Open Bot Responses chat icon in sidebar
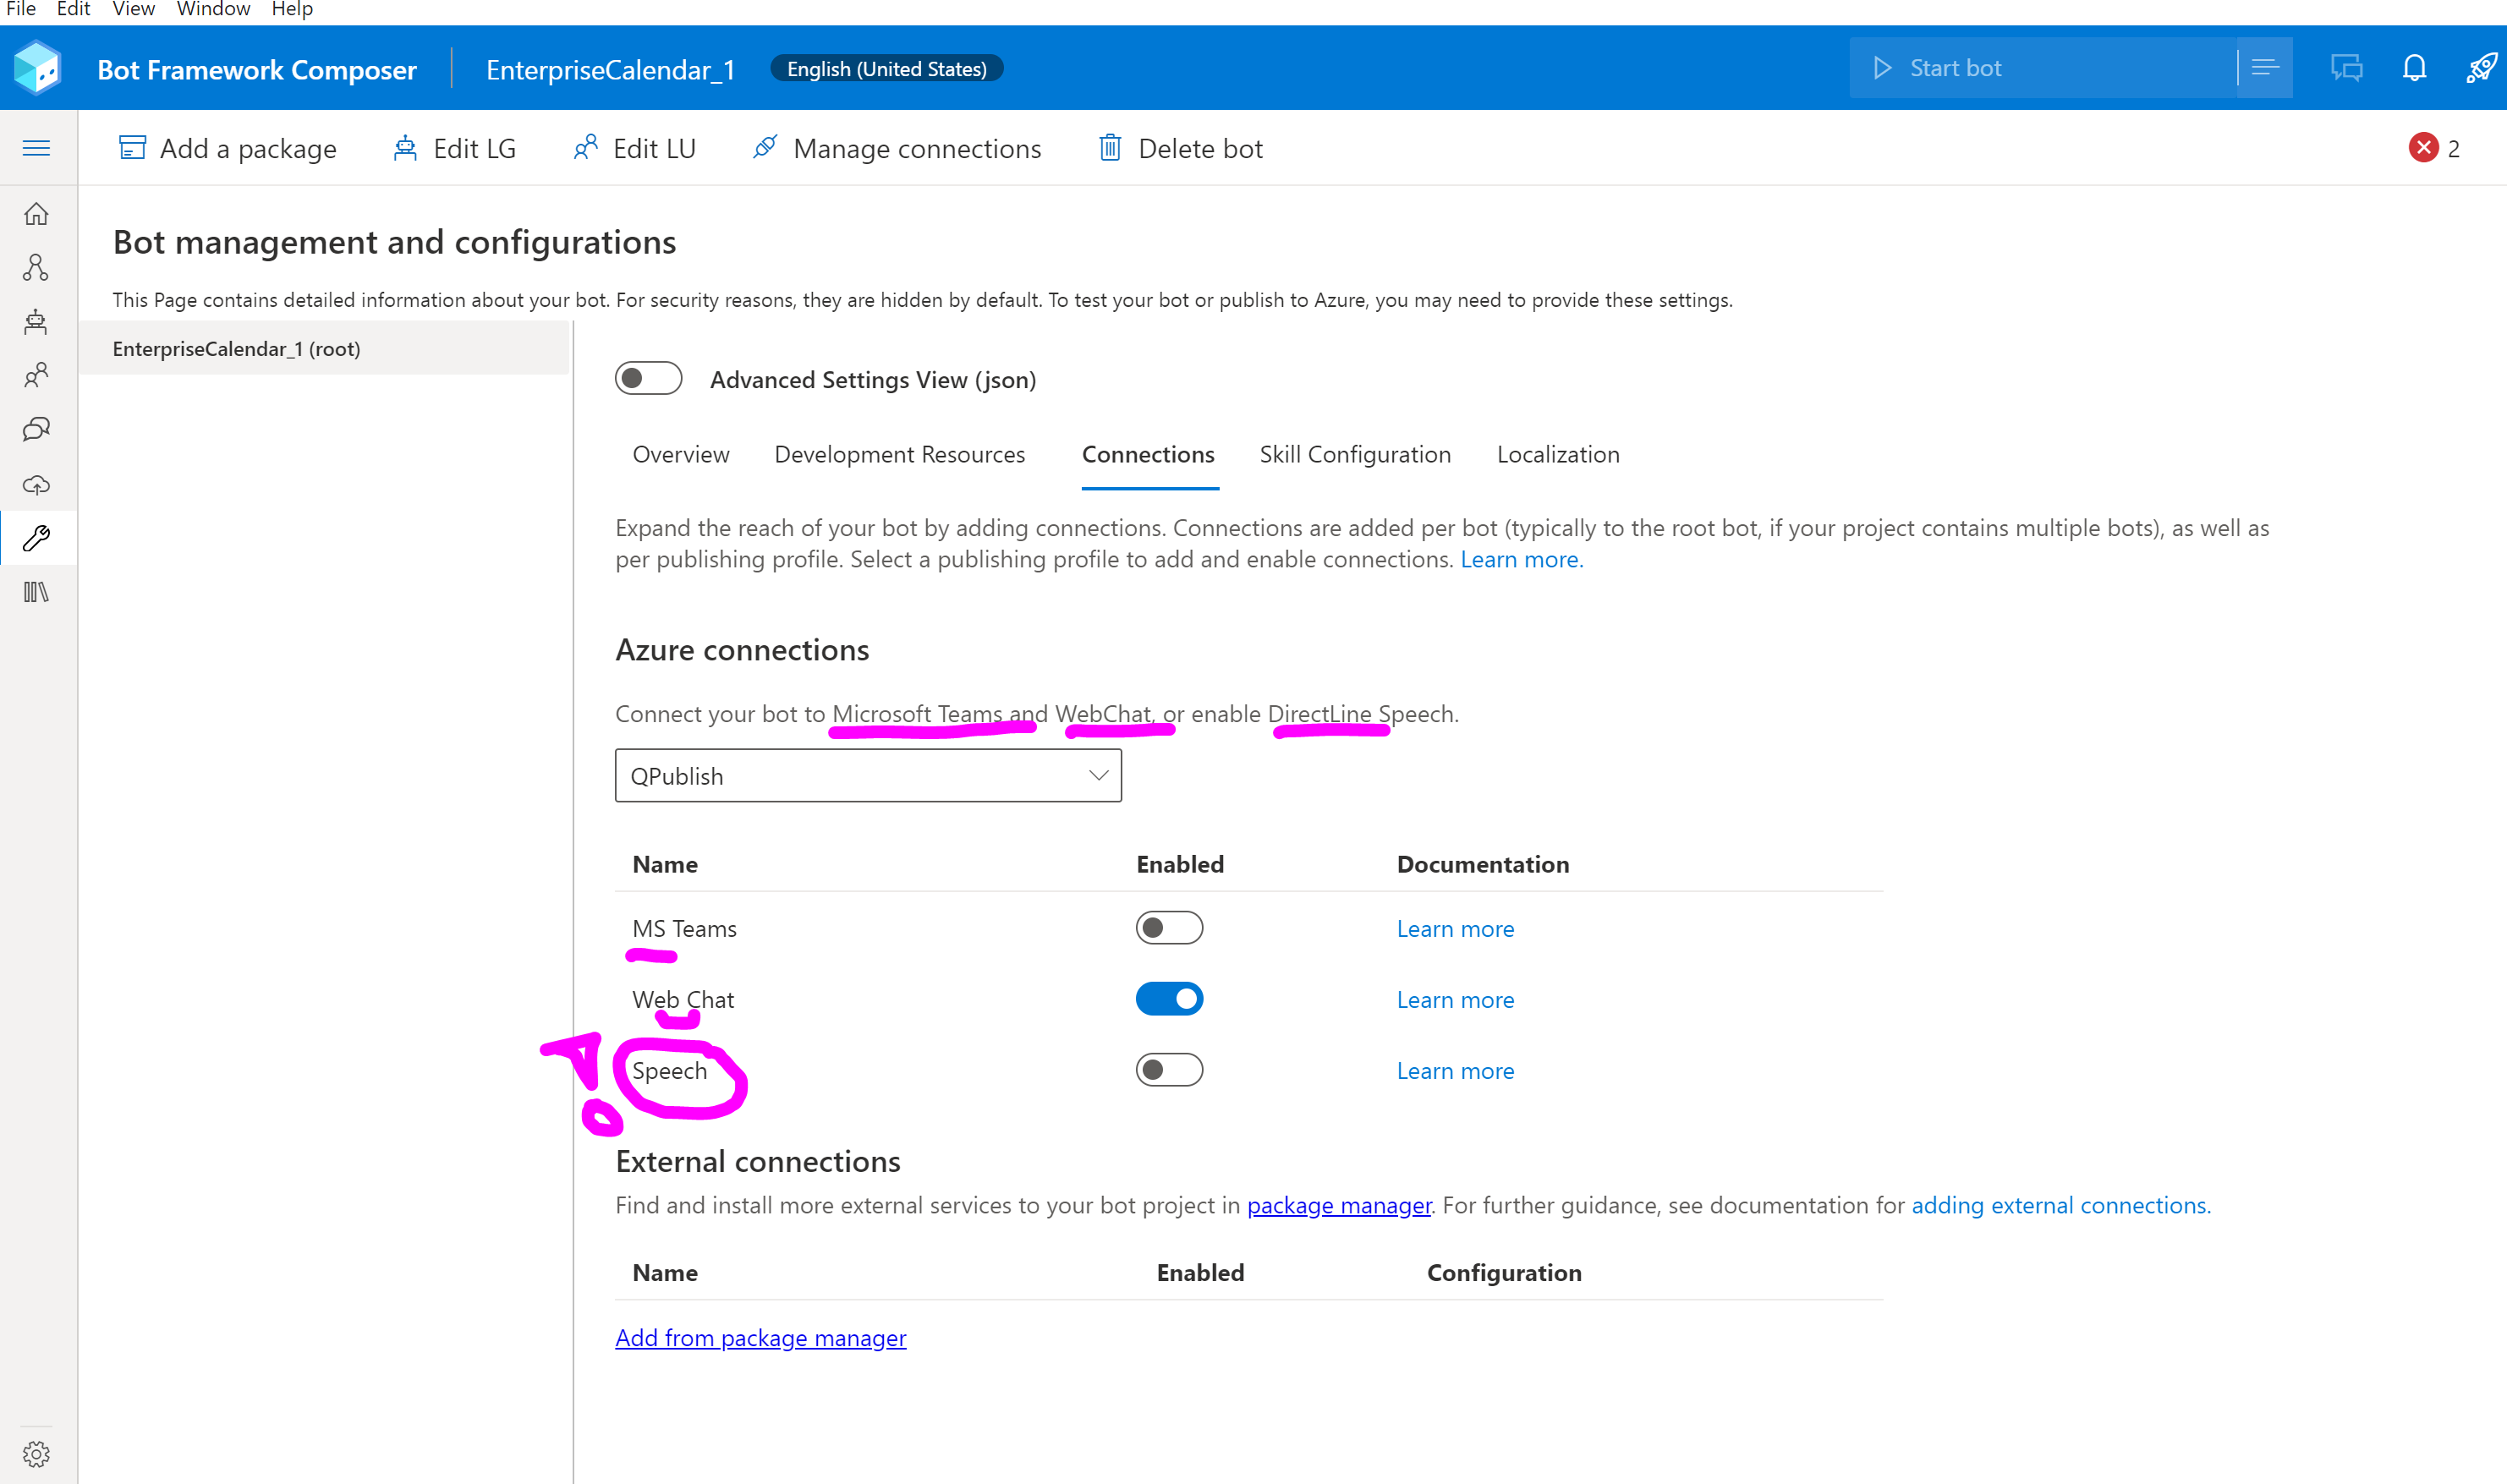Image resolution: width=2507 pixels, height=1484 pixels. tap(36, 429)
